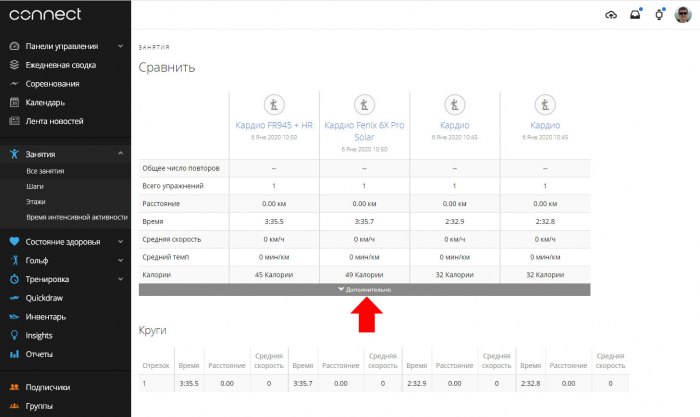The image size is (700, 417).
Task: Open Группы menu item
Action: [x=39, y=406]
